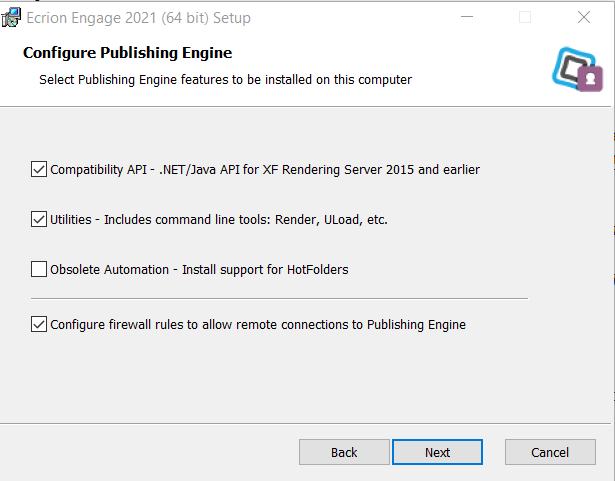Click the Ecrion Engage logo in the header
Image resolution: width=615 pixels, height=481 pixels.
point(577,69)
